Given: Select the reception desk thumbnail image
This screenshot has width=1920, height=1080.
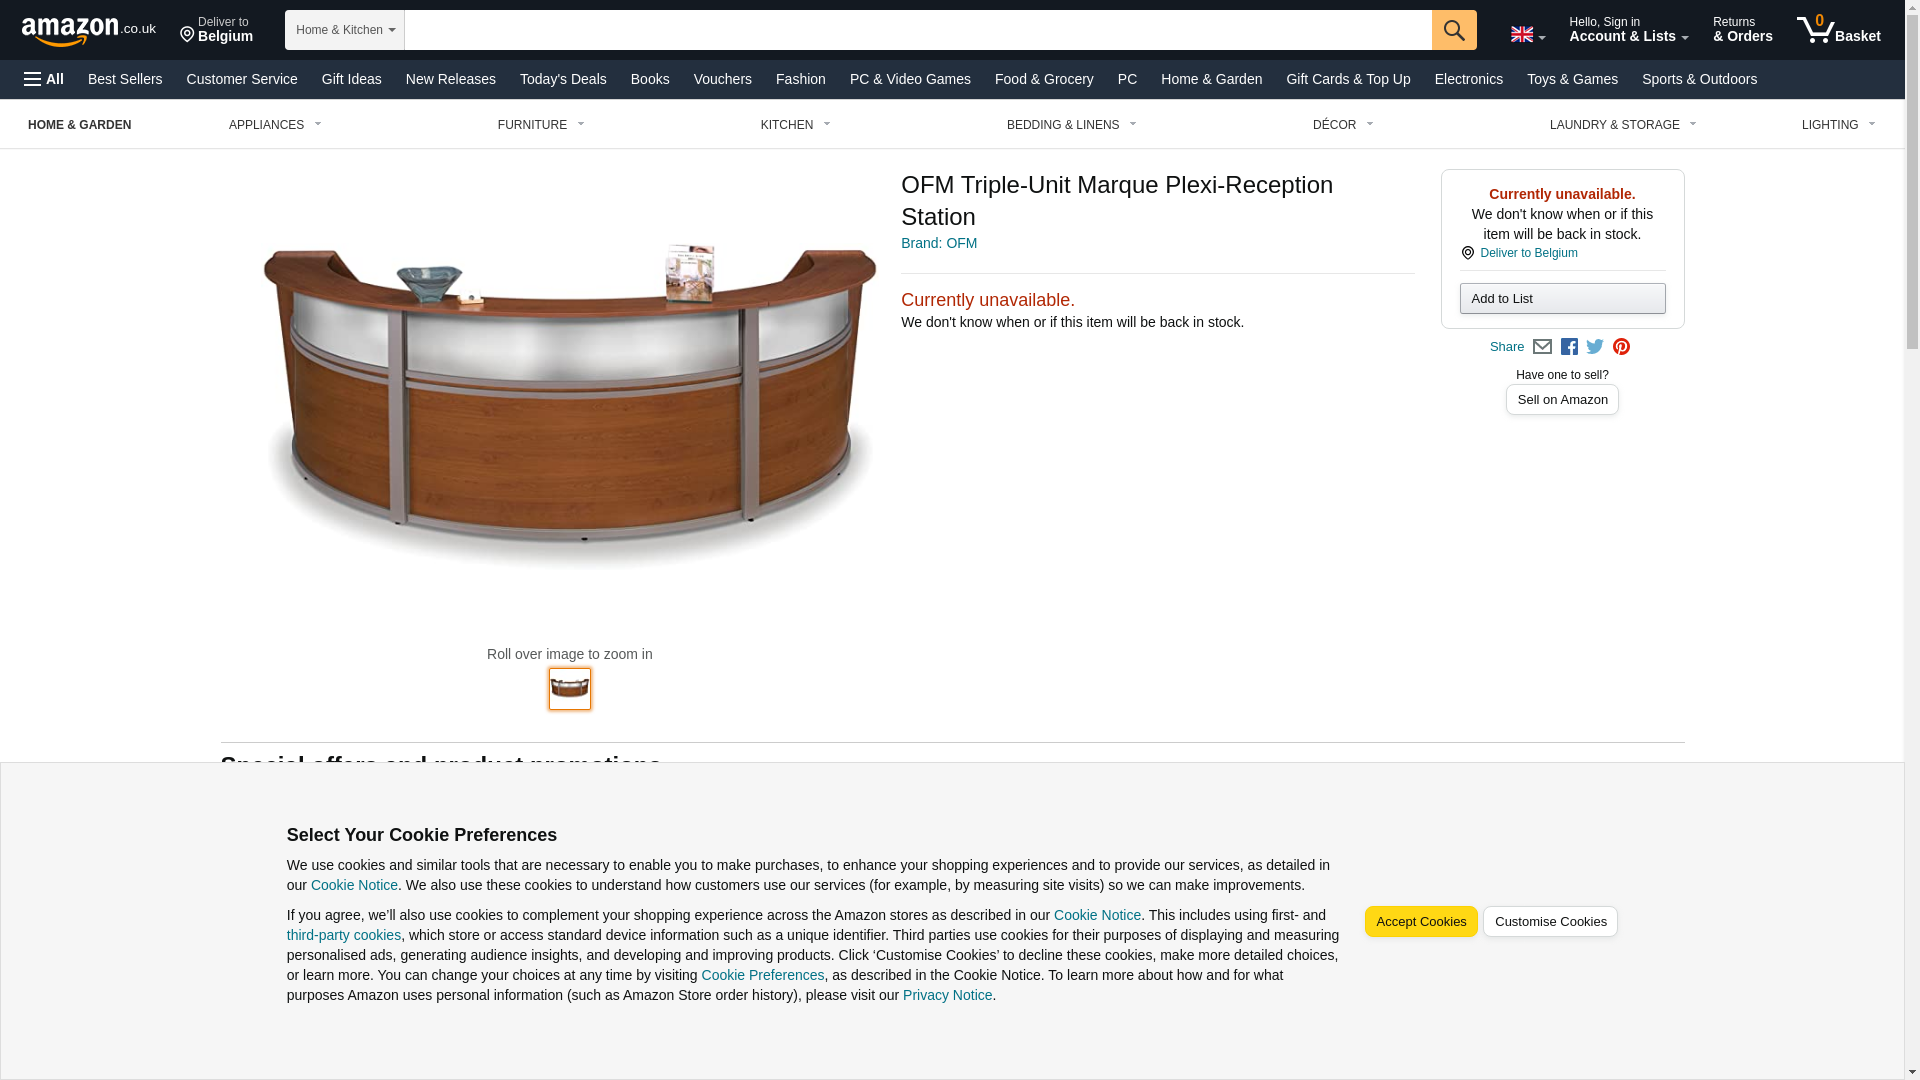Looking at the screenshot, I should pyautogui.click(x=570, y=689).
